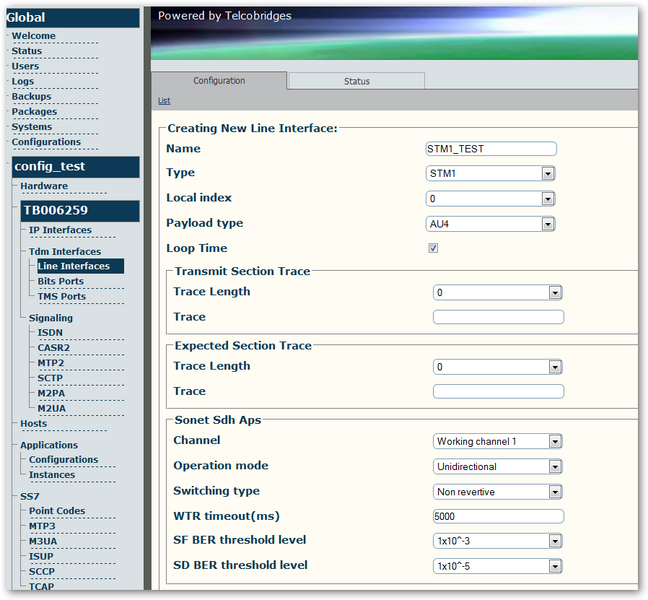Click the List link
This screenshot has width=648, height=600.
164,100
